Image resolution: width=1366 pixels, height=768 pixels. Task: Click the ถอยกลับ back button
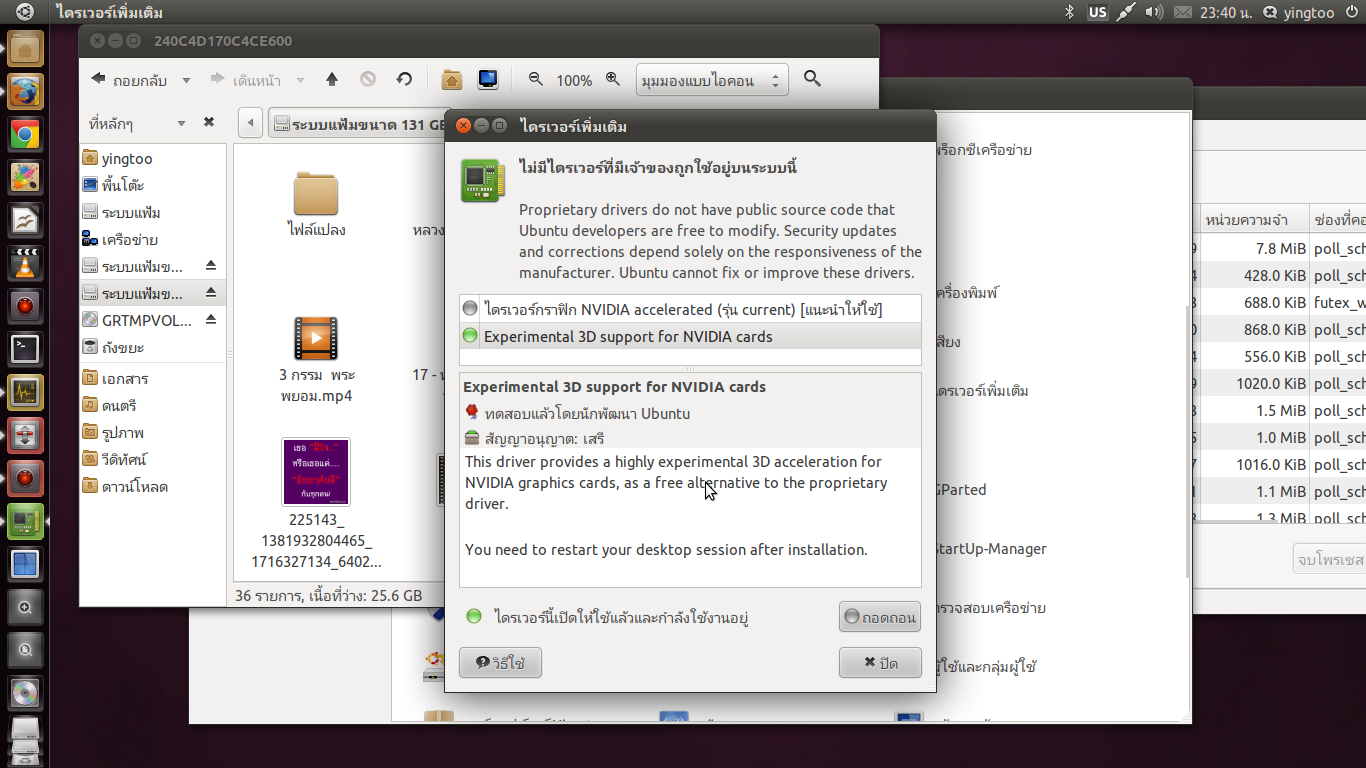[x=129, y=80]
